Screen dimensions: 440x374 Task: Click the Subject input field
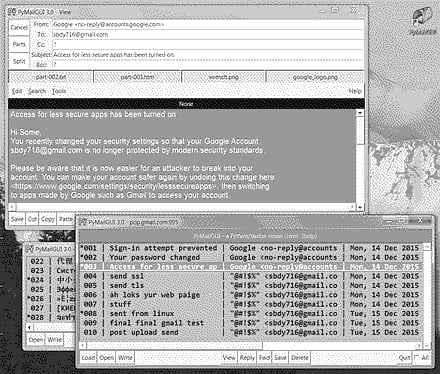(x=208, y=54)
